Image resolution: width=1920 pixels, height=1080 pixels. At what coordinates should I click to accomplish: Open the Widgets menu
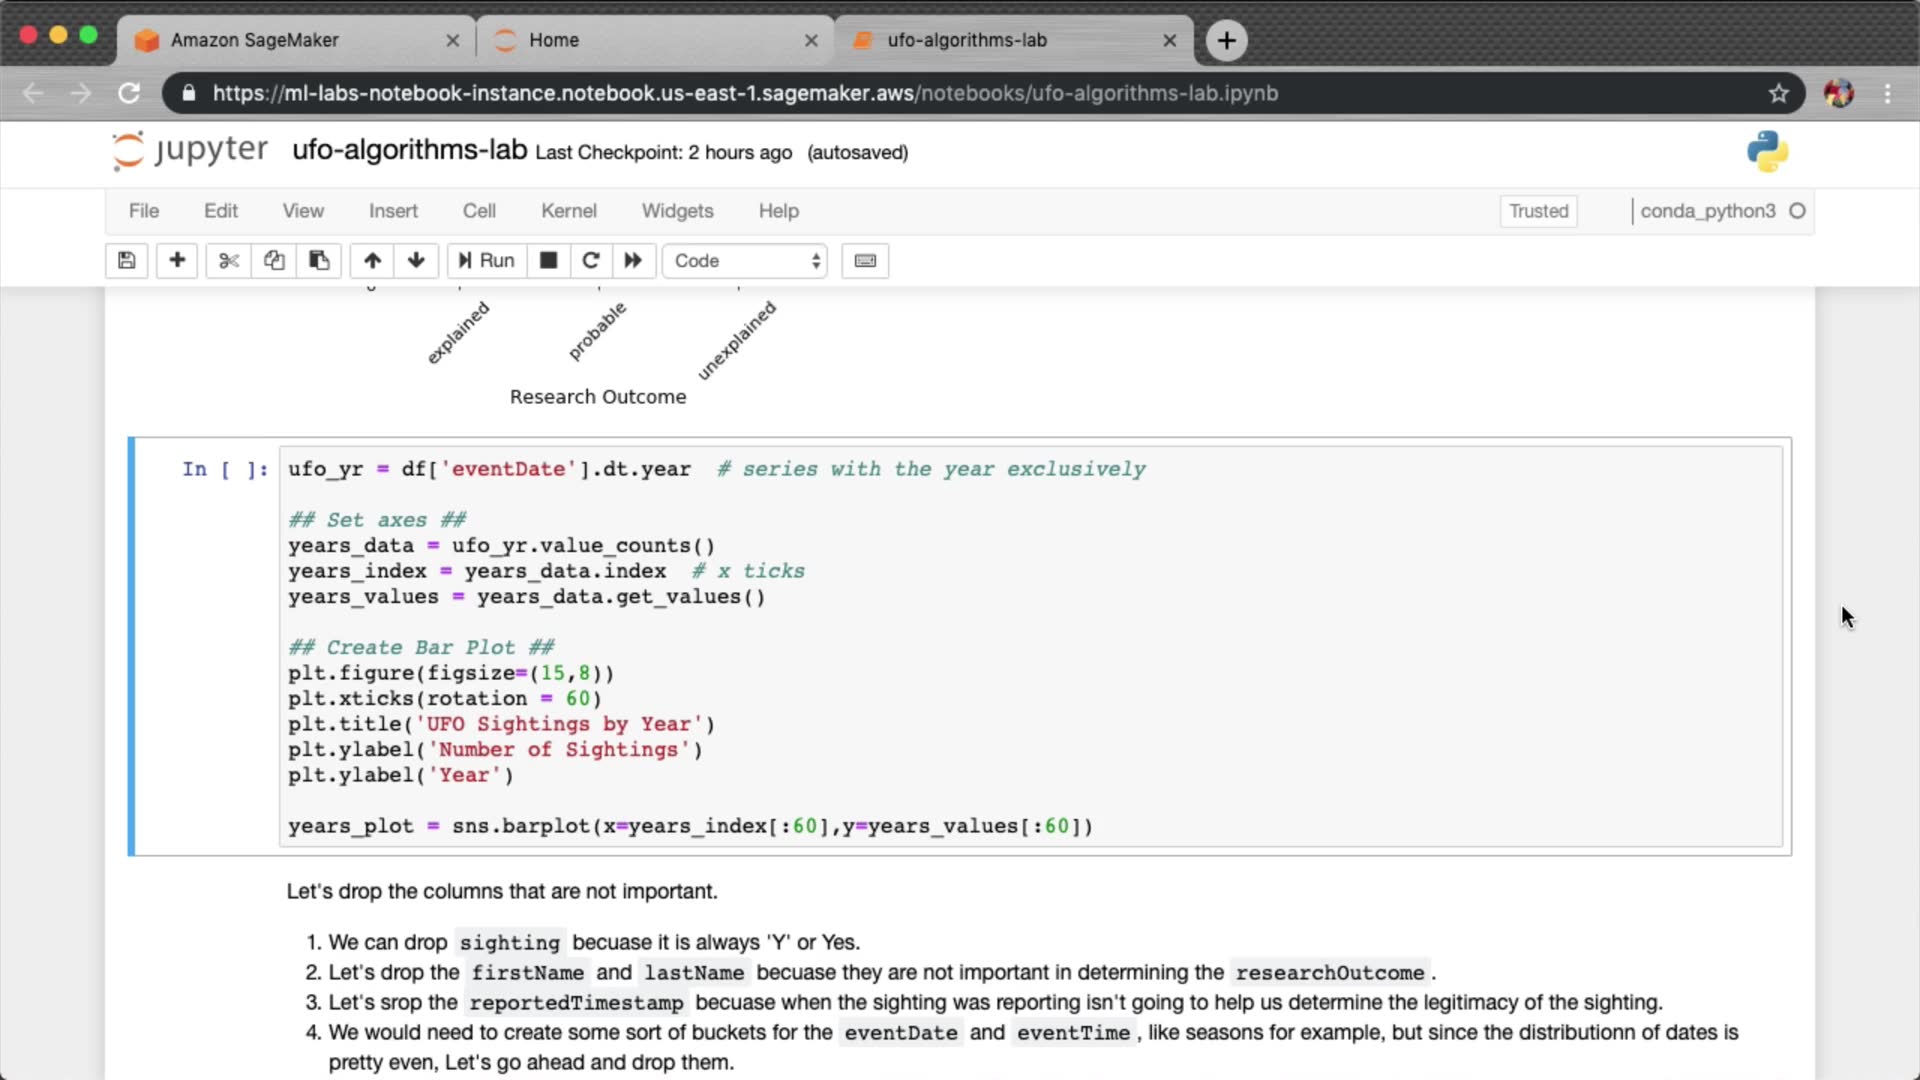677,211
